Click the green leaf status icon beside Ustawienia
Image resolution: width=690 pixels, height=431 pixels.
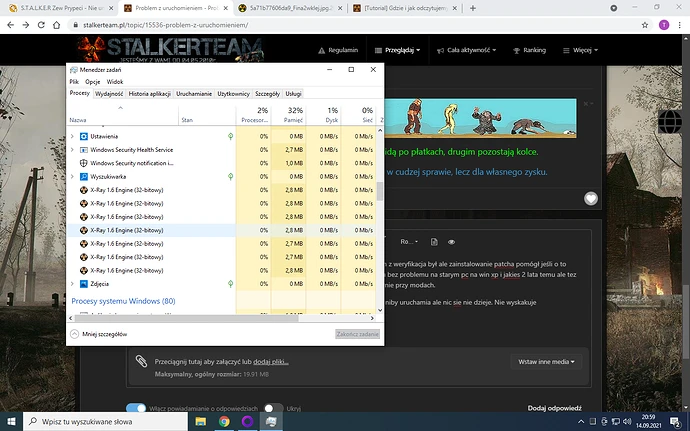(230, 136)
